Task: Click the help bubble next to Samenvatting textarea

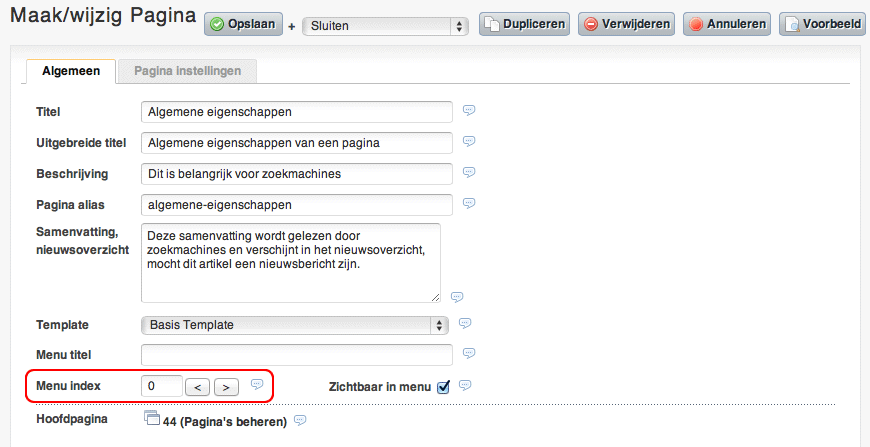Action: 457,297
